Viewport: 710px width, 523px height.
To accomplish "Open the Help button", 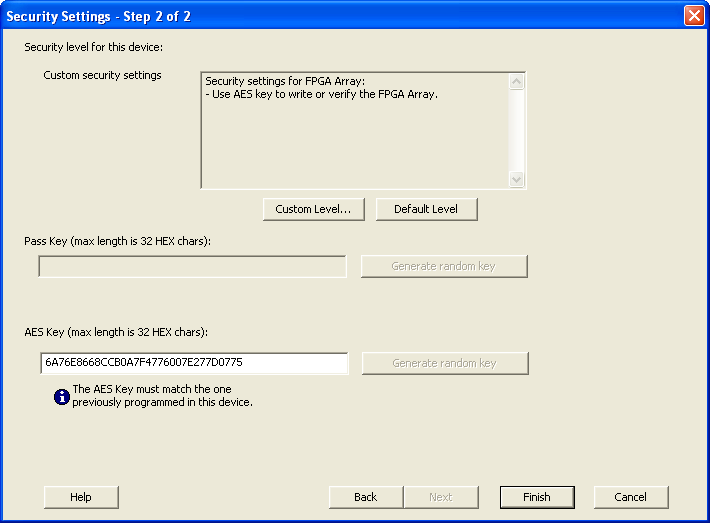I will pos(81,497).
